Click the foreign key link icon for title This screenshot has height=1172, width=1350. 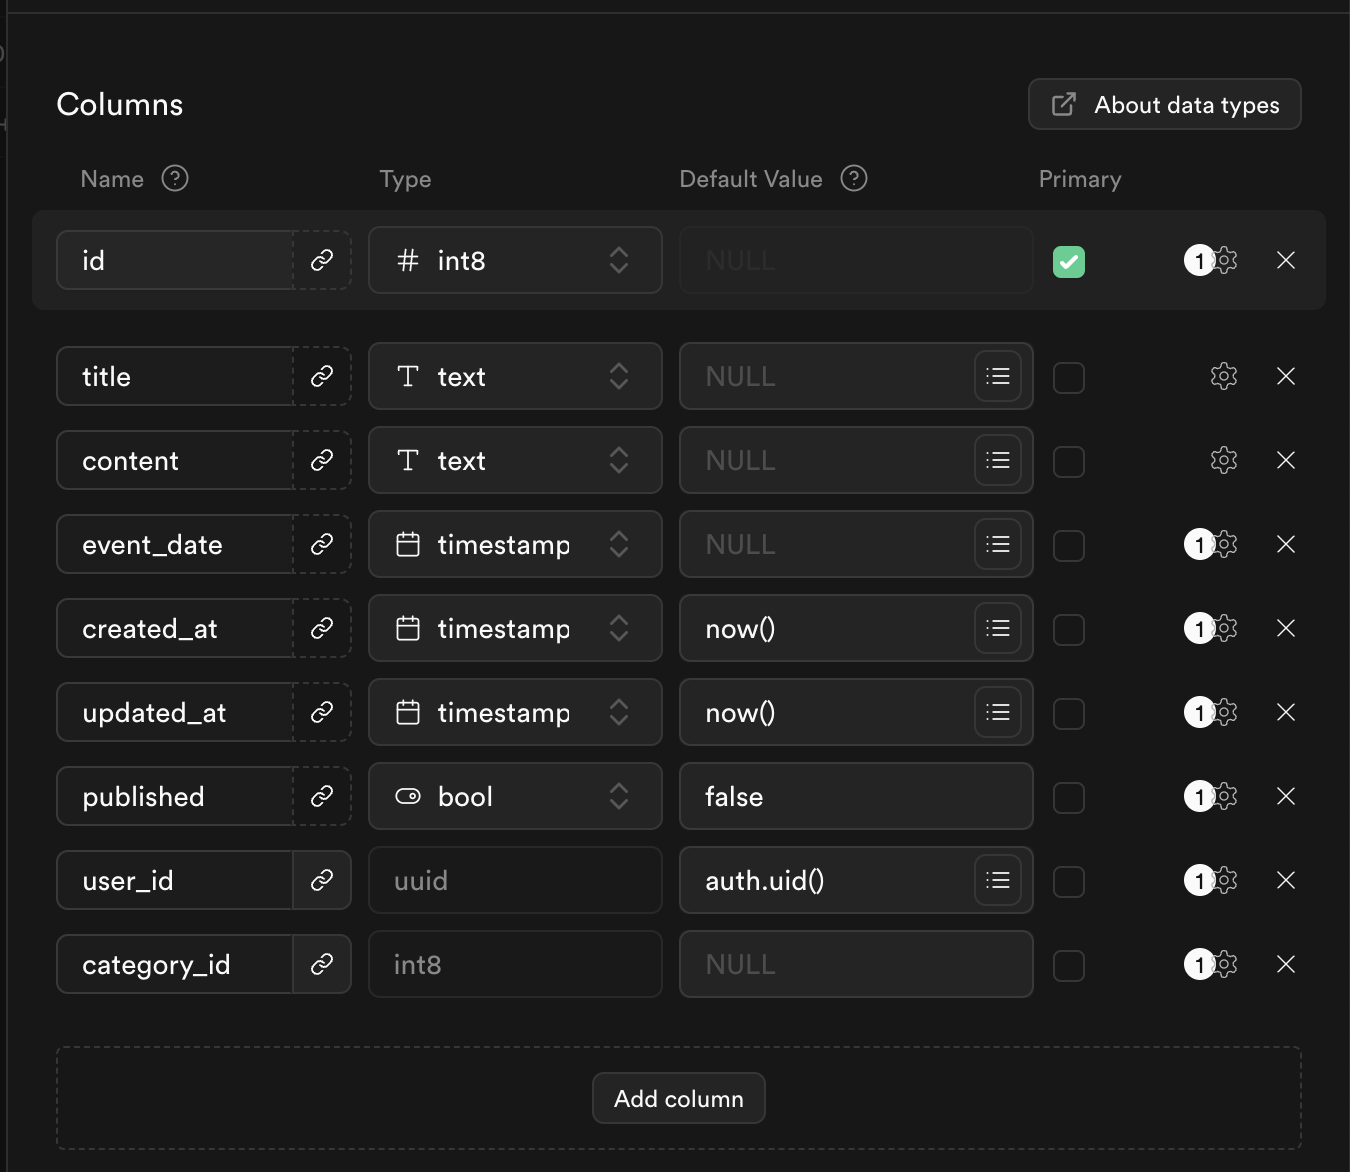[321, 376]
